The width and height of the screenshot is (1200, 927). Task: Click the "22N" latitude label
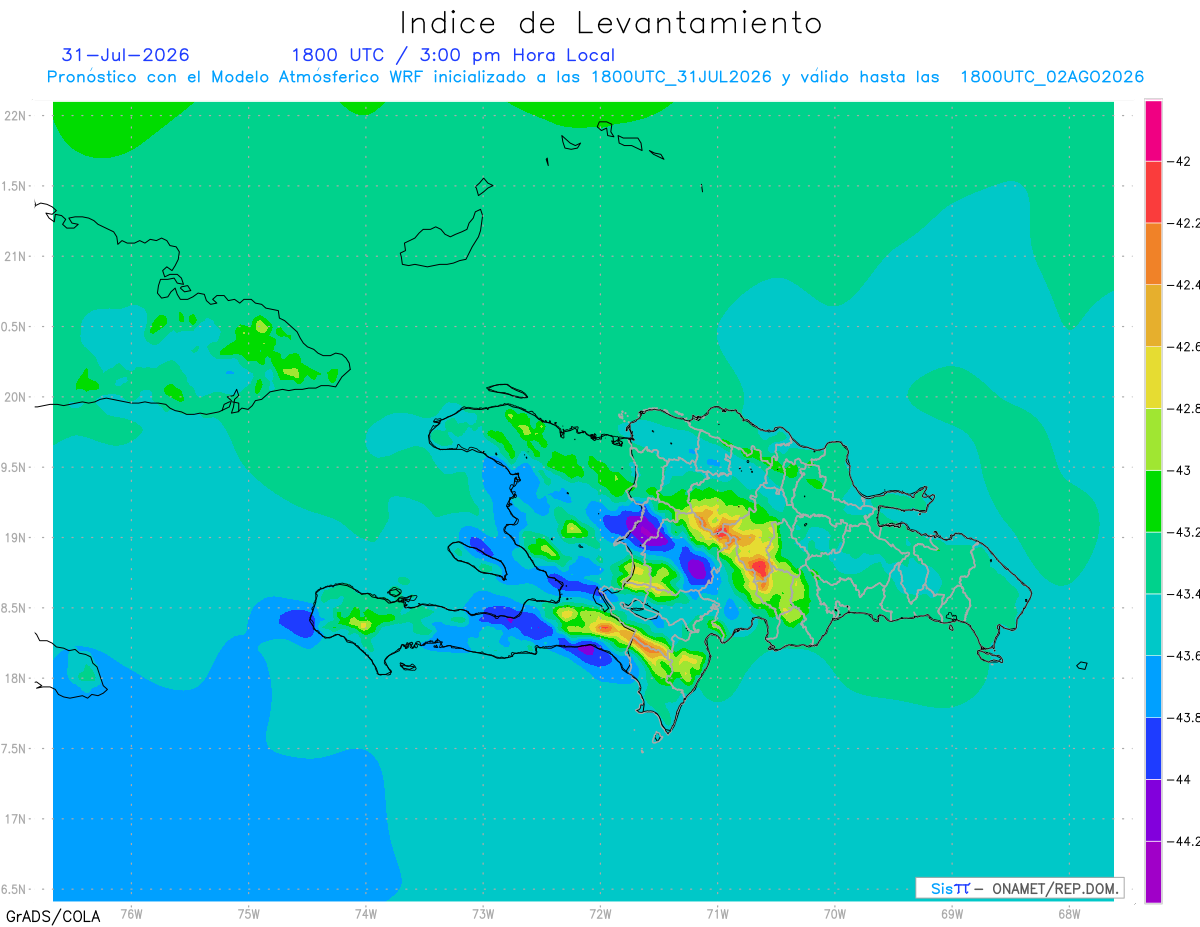click(x=17, y=116)
